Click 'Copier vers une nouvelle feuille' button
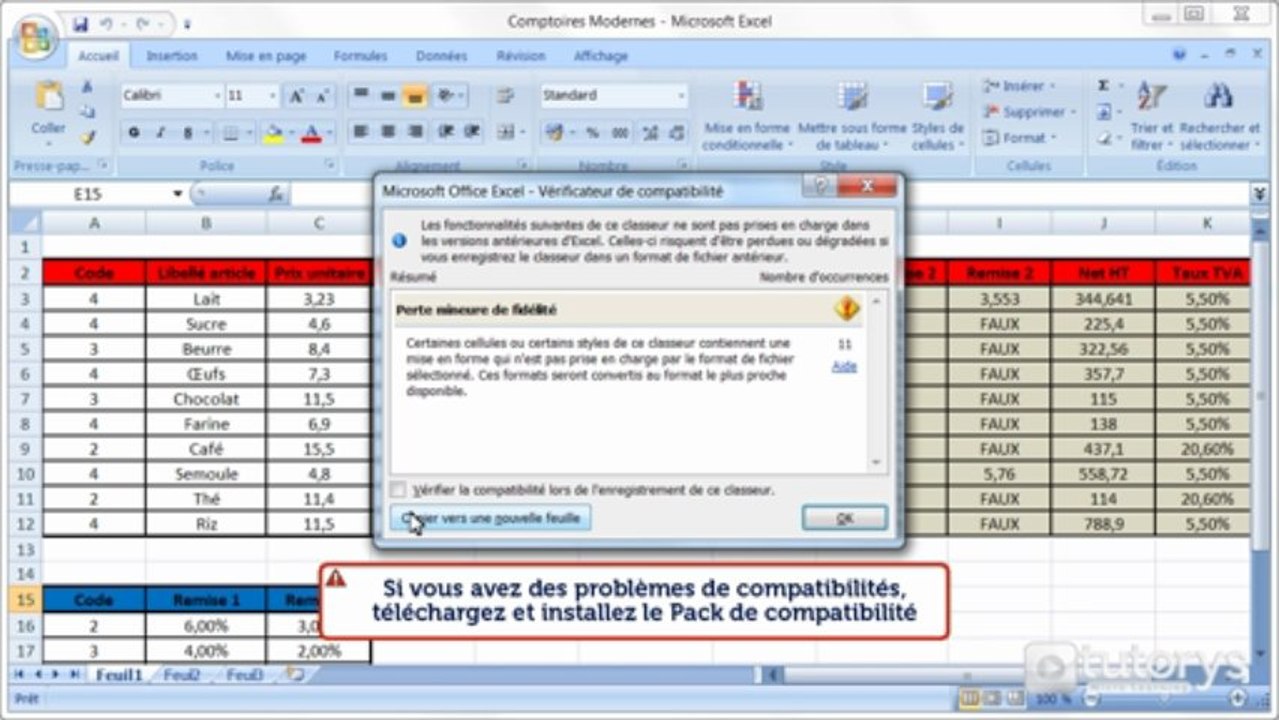The height and width of the screenshot is (720, 1279). point(490,518)
